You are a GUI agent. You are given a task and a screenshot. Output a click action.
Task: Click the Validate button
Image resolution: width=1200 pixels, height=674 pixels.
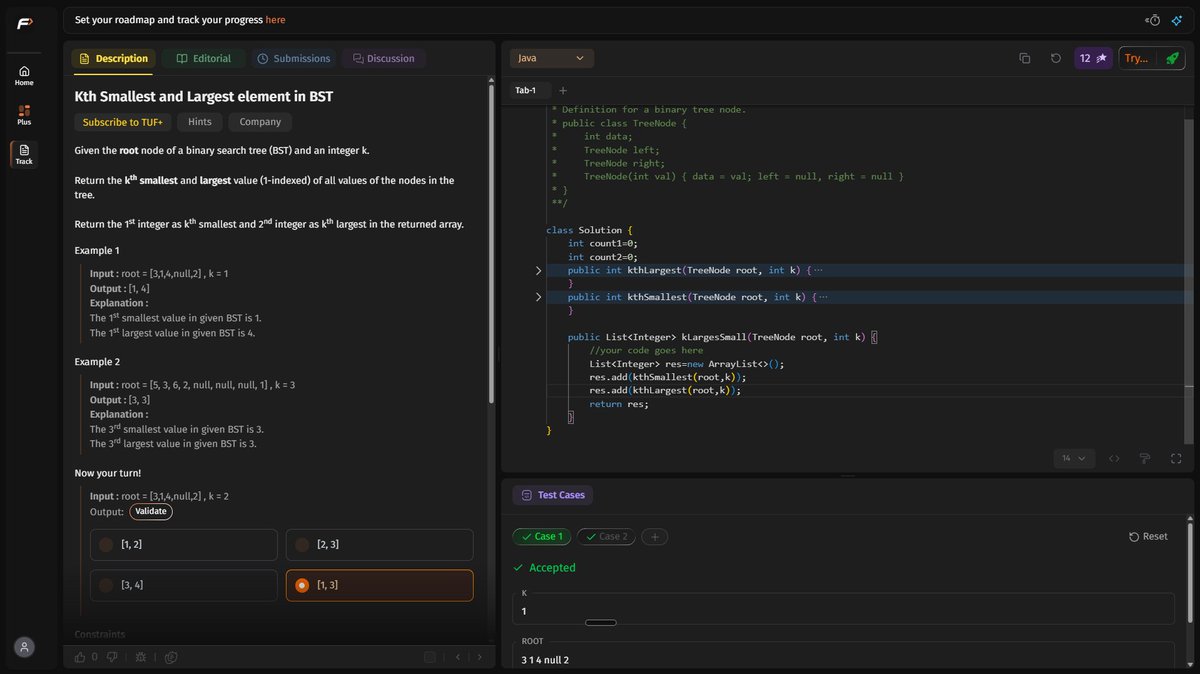tap(151, 511)
